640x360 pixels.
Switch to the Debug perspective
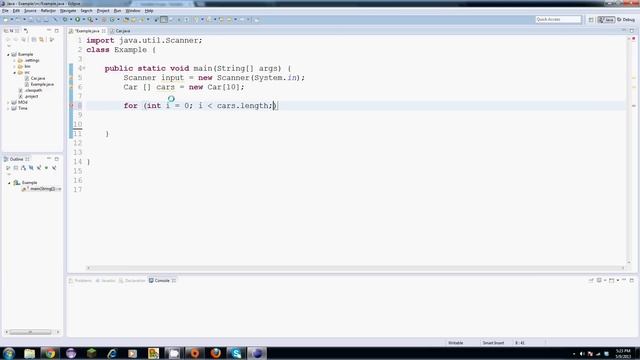[x=626, y=19]
